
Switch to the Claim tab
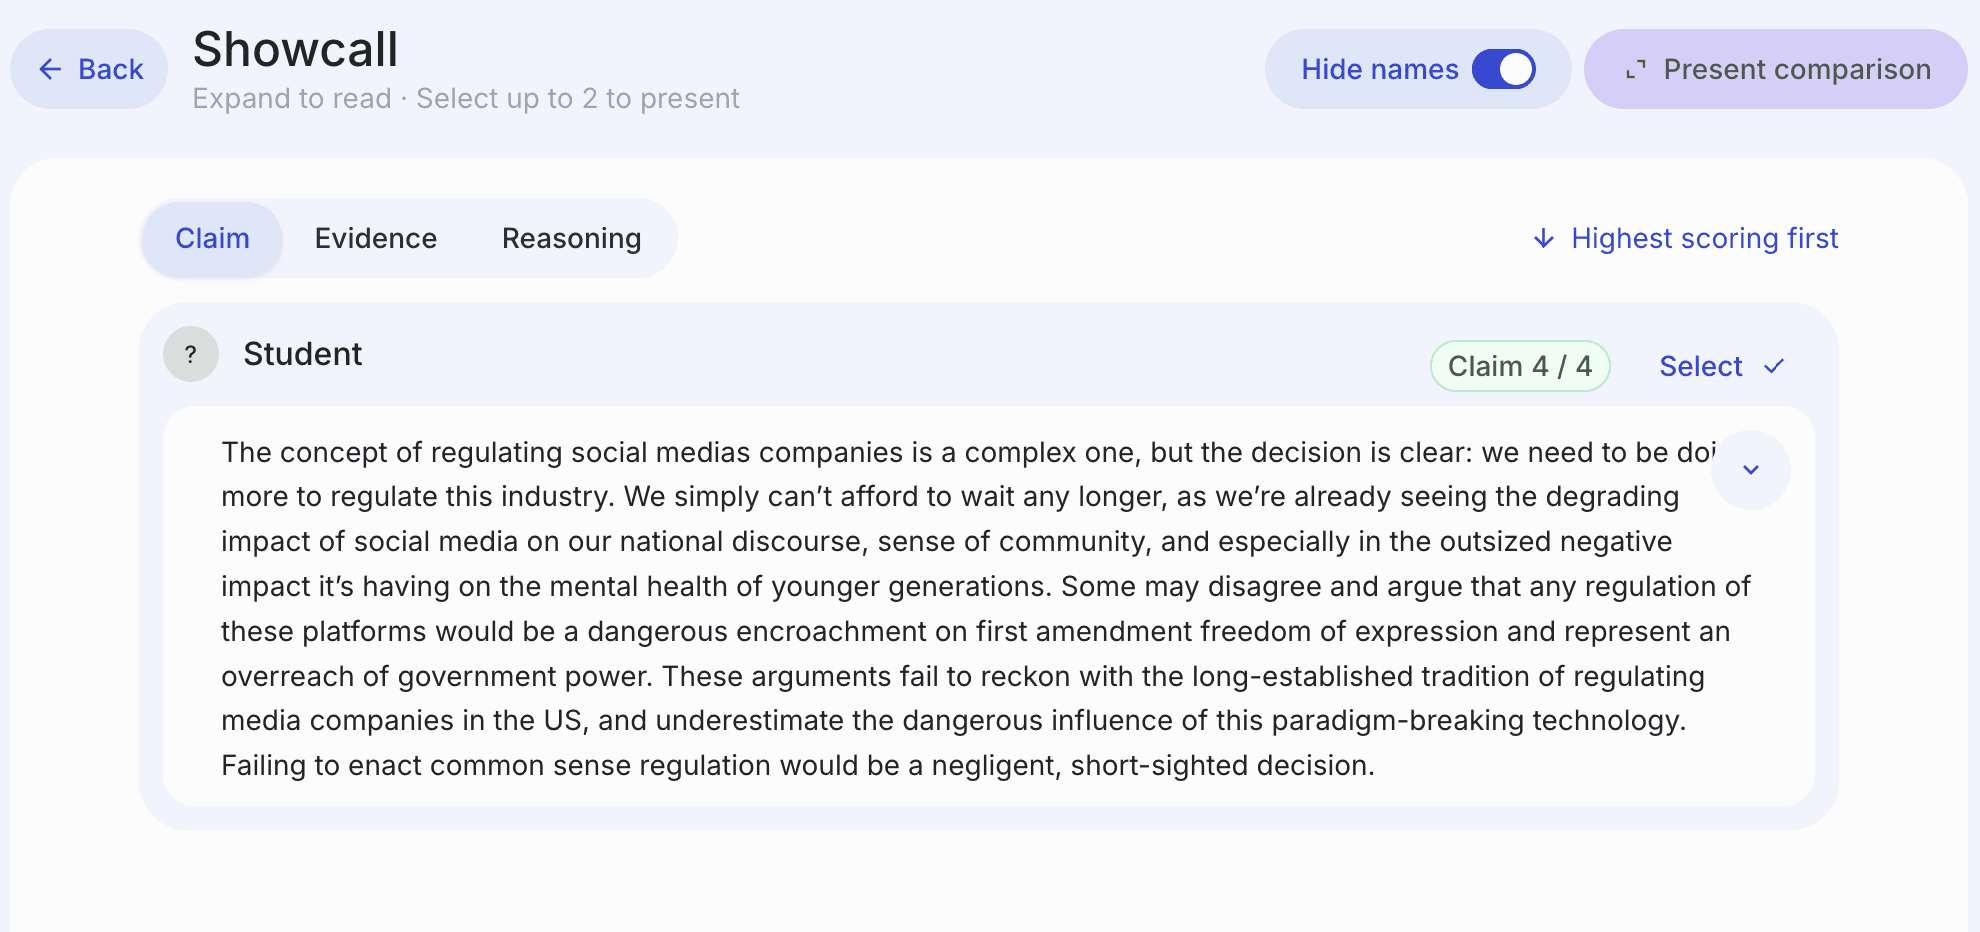click(212, 238)
